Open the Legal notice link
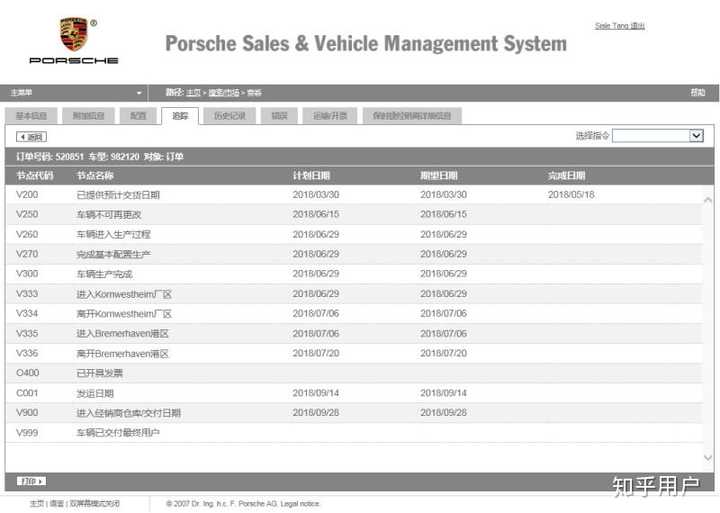 tap(299, 504)
